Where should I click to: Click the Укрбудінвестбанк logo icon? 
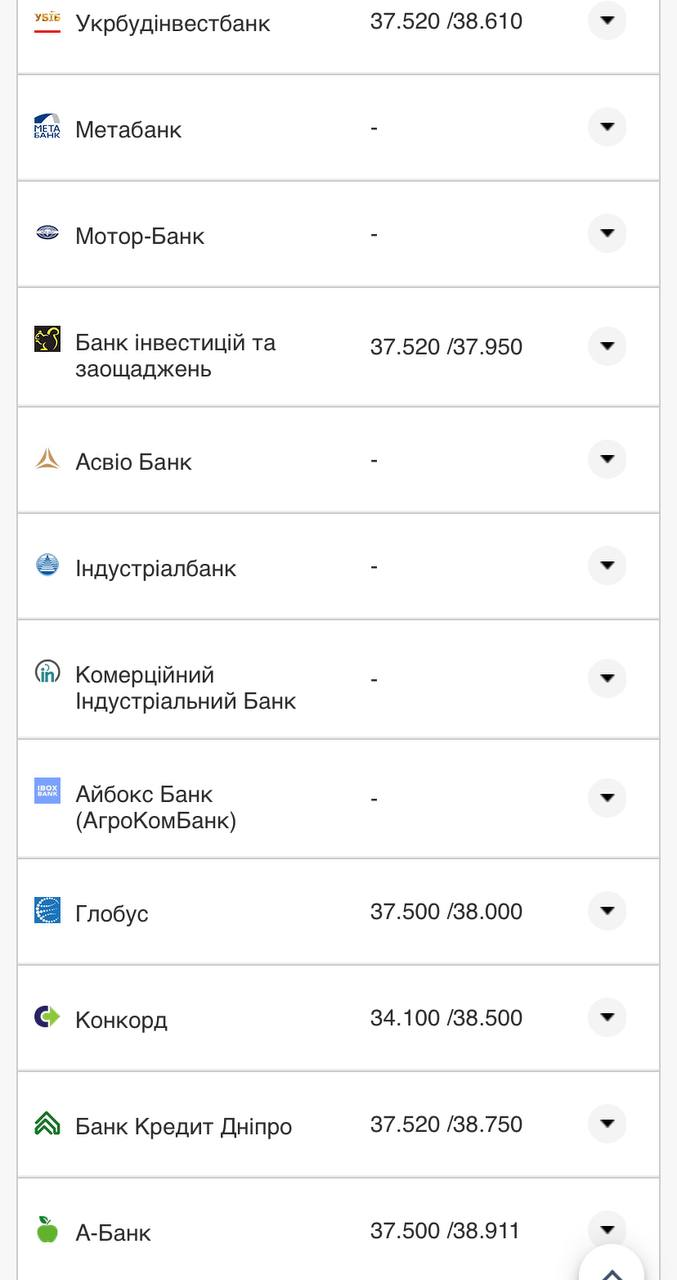pos(47,20)
